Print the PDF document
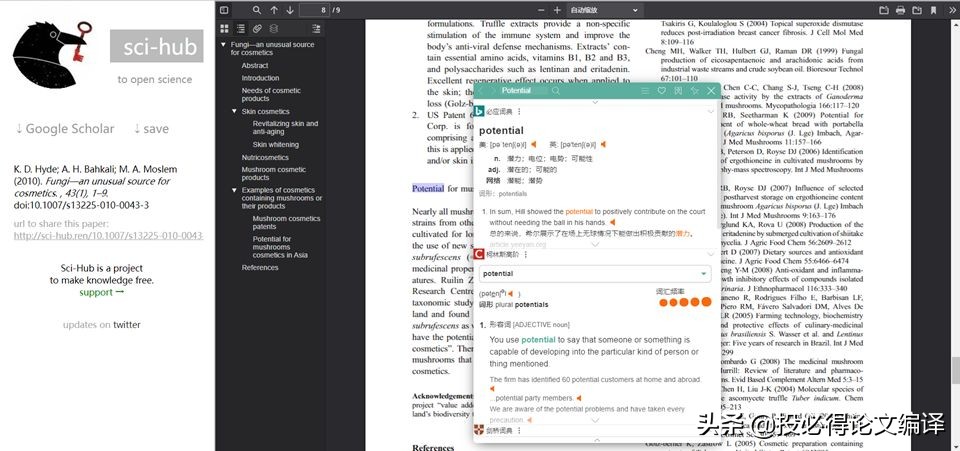Image resolution: width=960 pixels, height=451 pixels. (x=901, y=10)
